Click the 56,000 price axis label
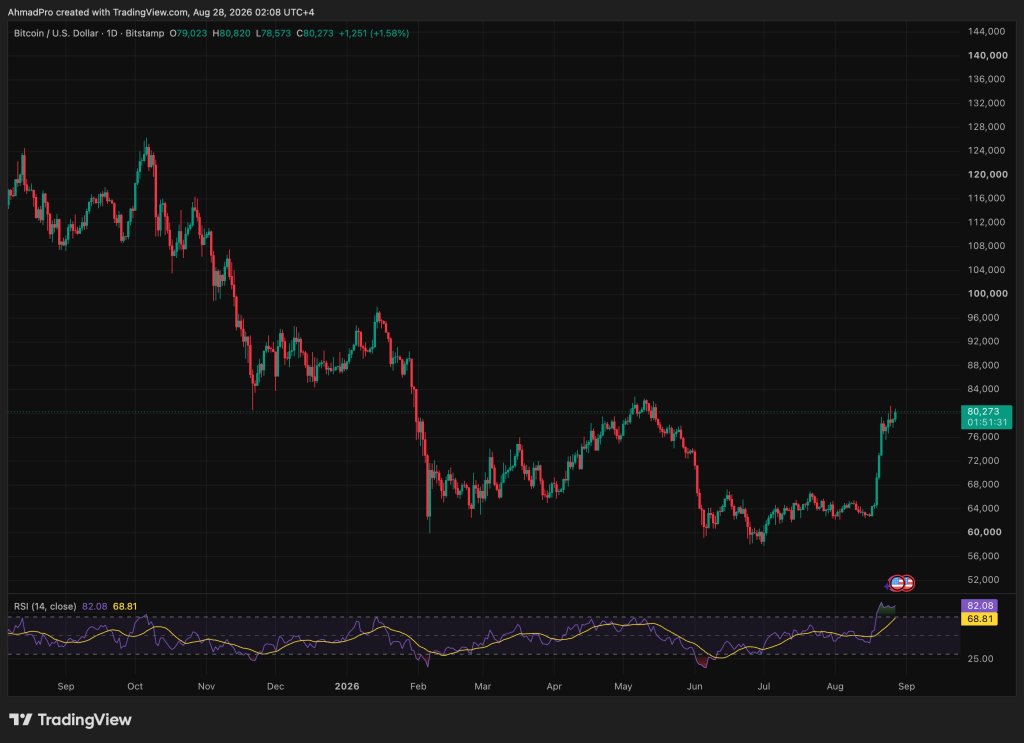 click(x=984, y=556)
